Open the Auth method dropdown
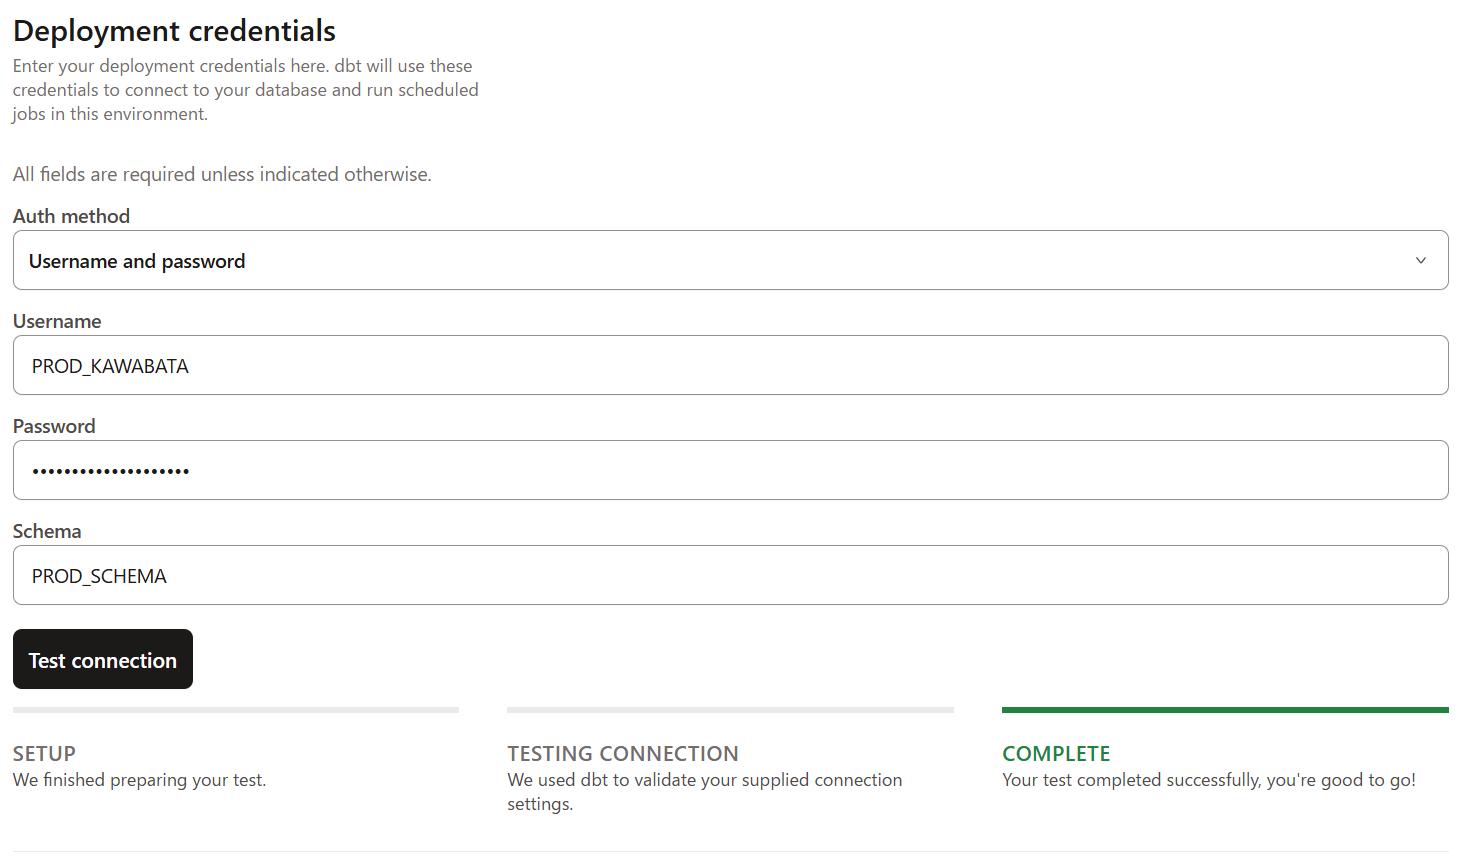 point(730,260)
